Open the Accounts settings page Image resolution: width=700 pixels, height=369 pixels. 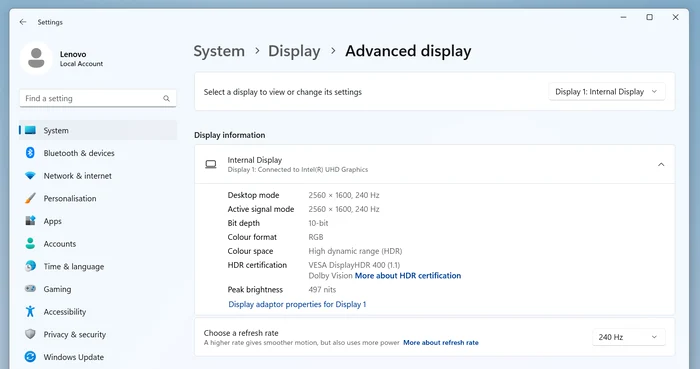click(98, 244)
